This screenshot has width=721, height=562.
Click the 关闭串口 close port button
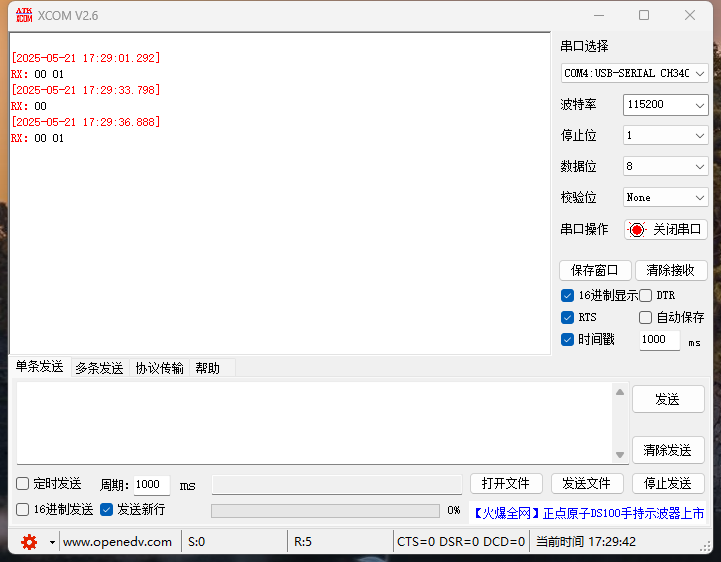click(x=665, y=229)
